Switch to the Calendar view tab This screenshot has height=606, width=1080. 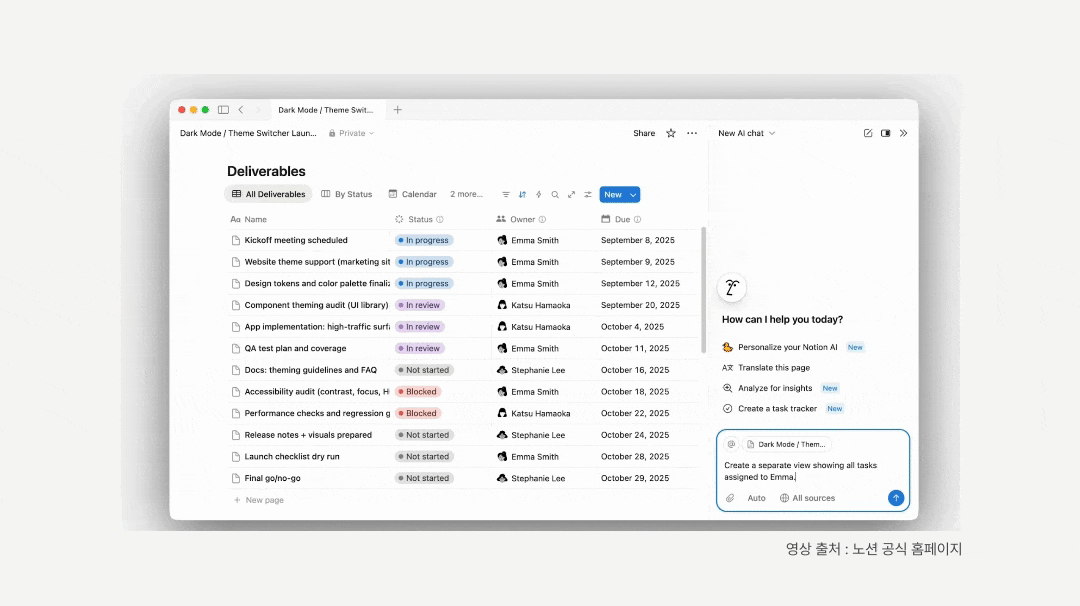pyautogui.click(x=412, y=195)
